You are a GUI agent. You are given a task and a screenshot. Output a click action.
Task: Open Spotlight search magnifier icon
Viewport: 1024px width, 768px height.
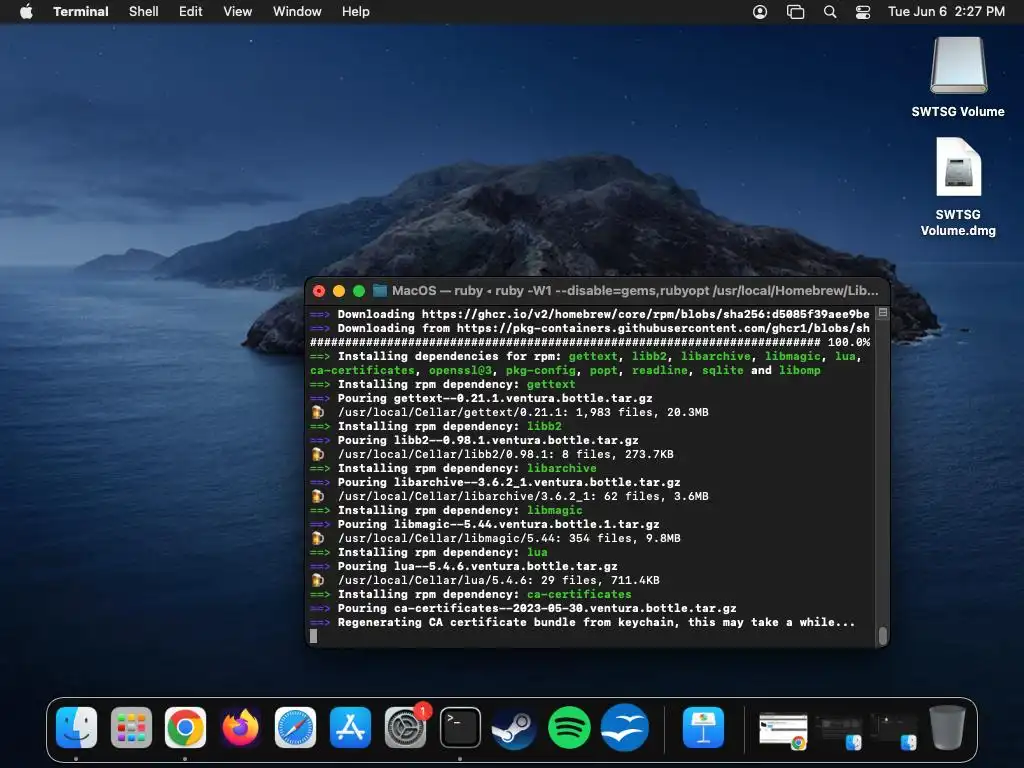tap(829, 12)
